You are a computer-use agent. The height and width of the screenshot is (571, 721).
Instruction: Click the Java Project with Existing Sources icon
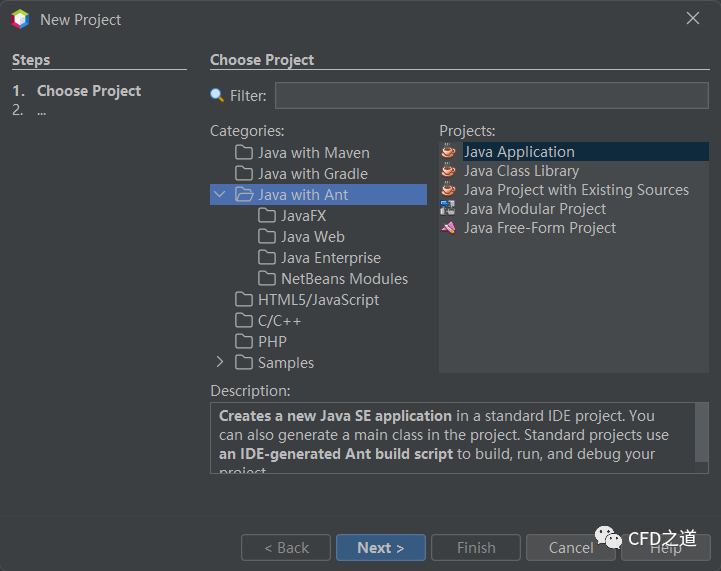pos(448,190)
